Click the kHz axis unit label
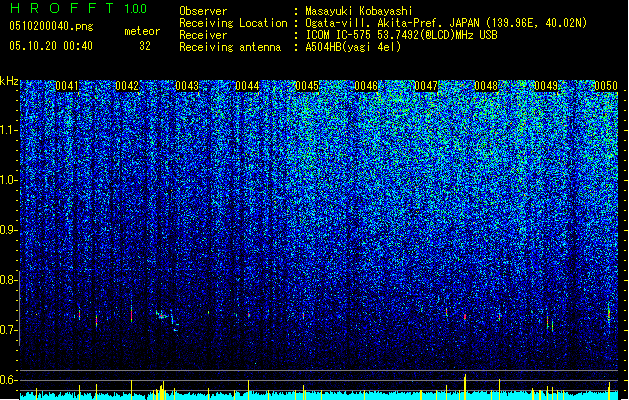Viewport: 629px width, 400px height. [x=9, y=81]
